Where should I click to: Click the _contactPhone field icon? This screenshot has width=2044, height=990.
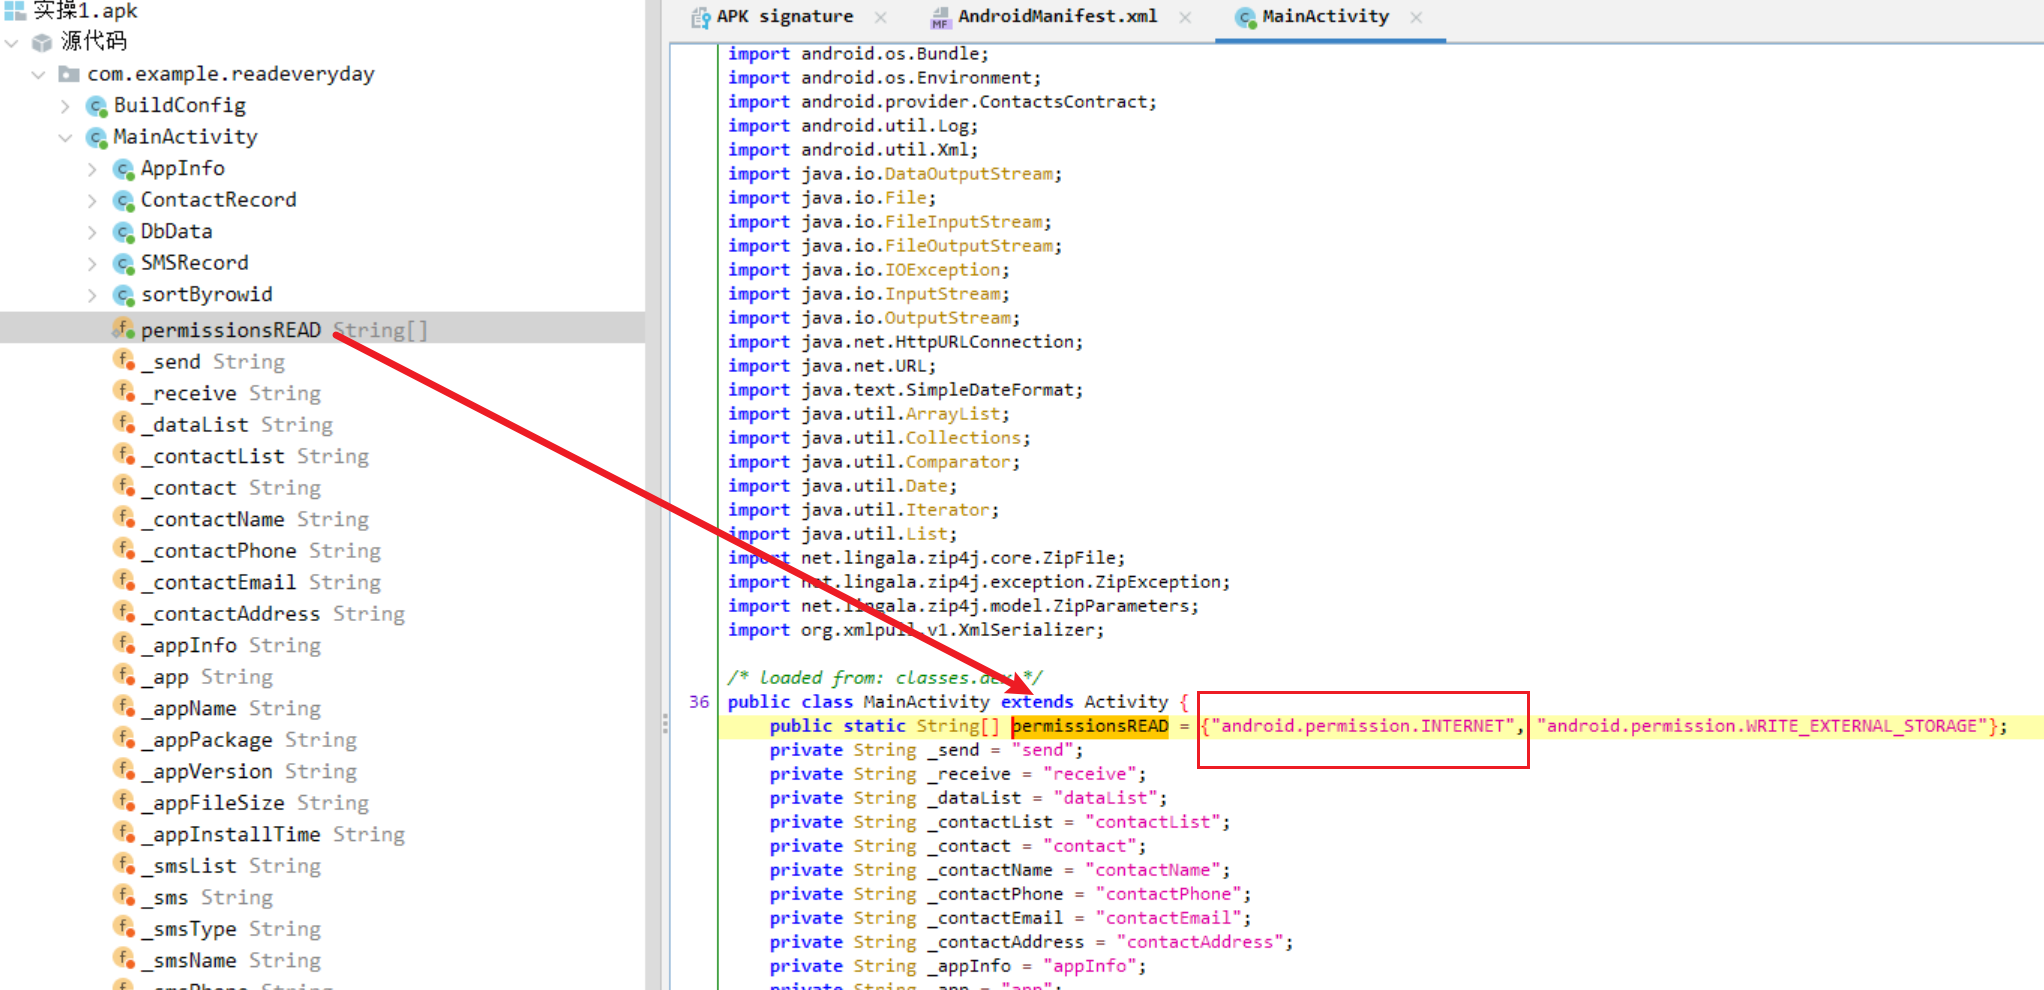124,550
